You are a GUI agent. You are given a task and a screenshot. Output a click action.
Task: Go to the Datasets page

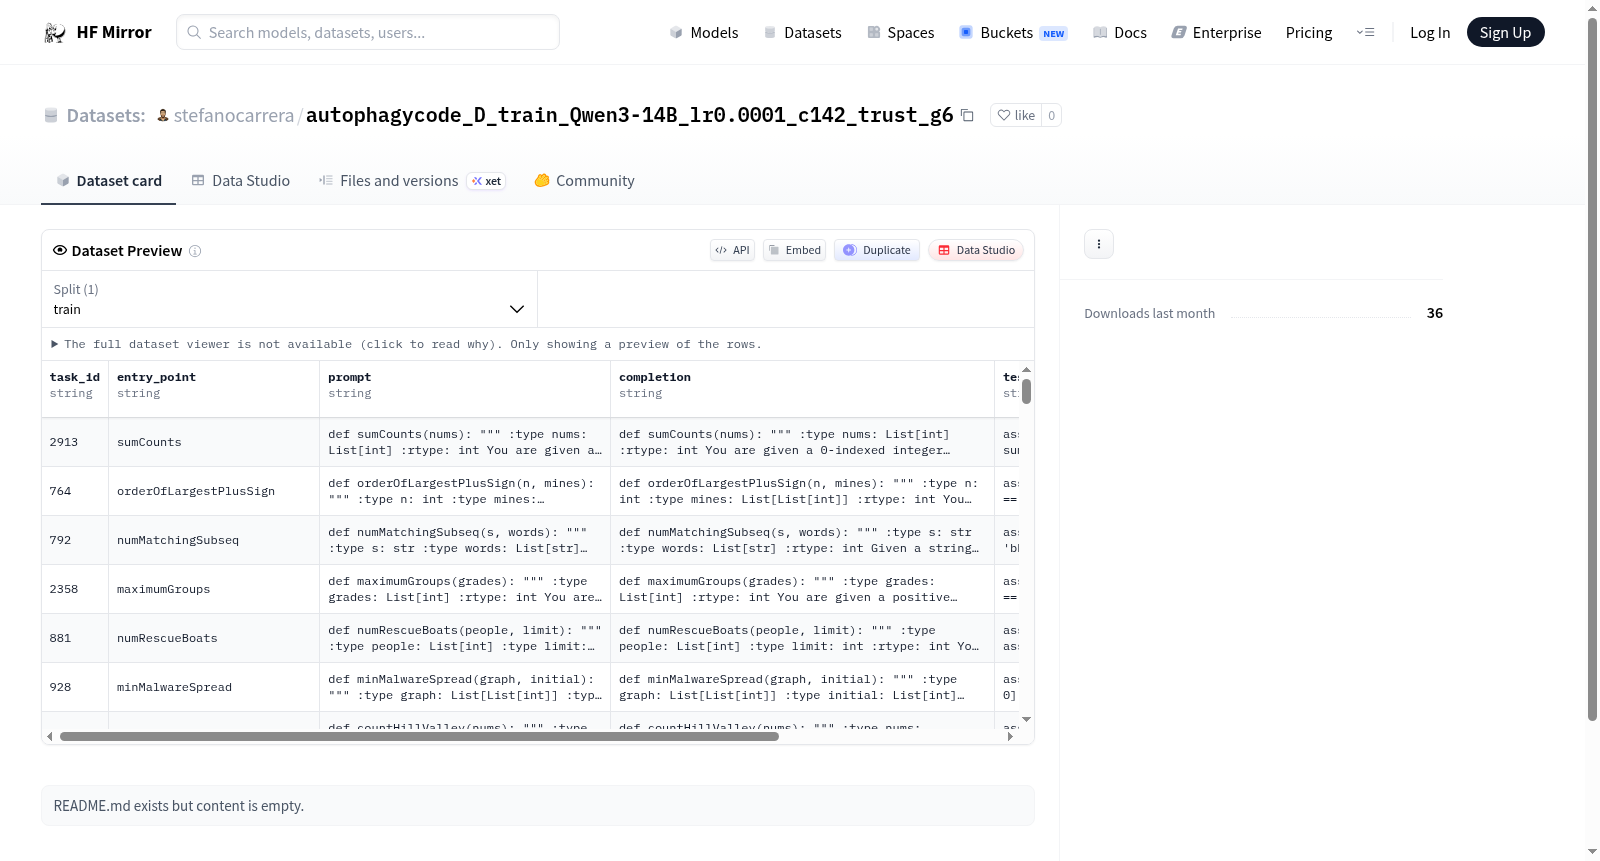pyautogui.click(x=802, y=33)
